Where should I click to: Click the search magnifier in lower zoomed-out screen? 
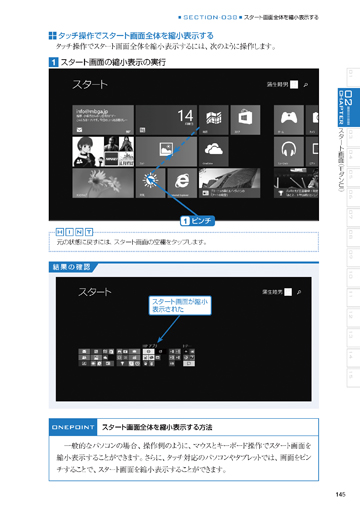(299, 292)
